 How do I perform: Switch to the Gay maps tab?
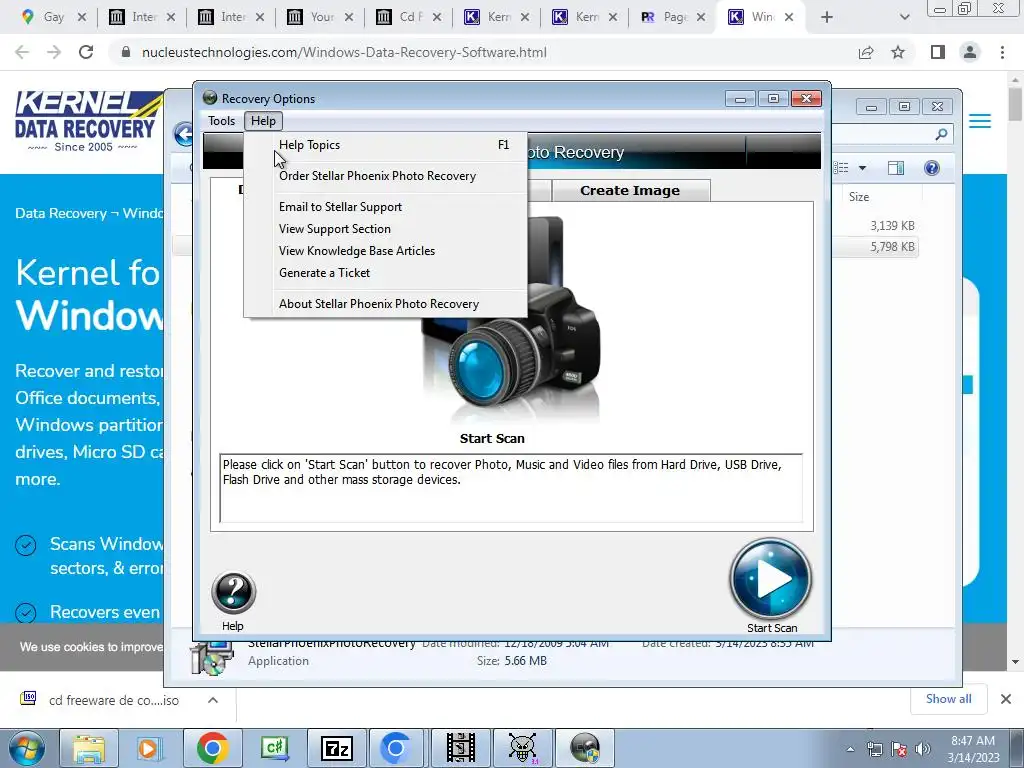coord(52,17)
